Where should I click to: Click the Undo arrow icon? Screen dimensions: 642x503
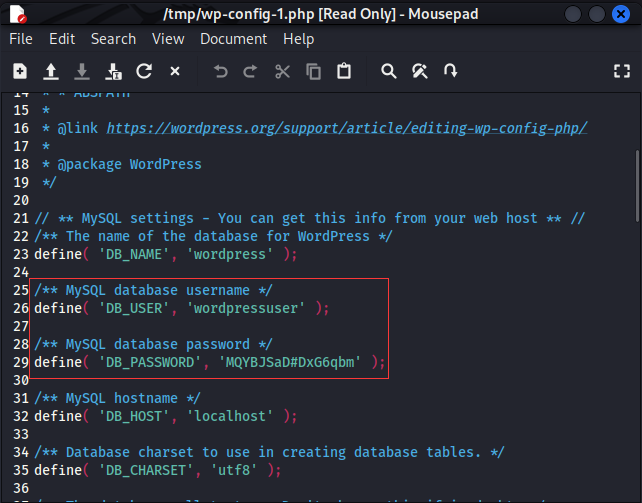(x=220, y=71)
